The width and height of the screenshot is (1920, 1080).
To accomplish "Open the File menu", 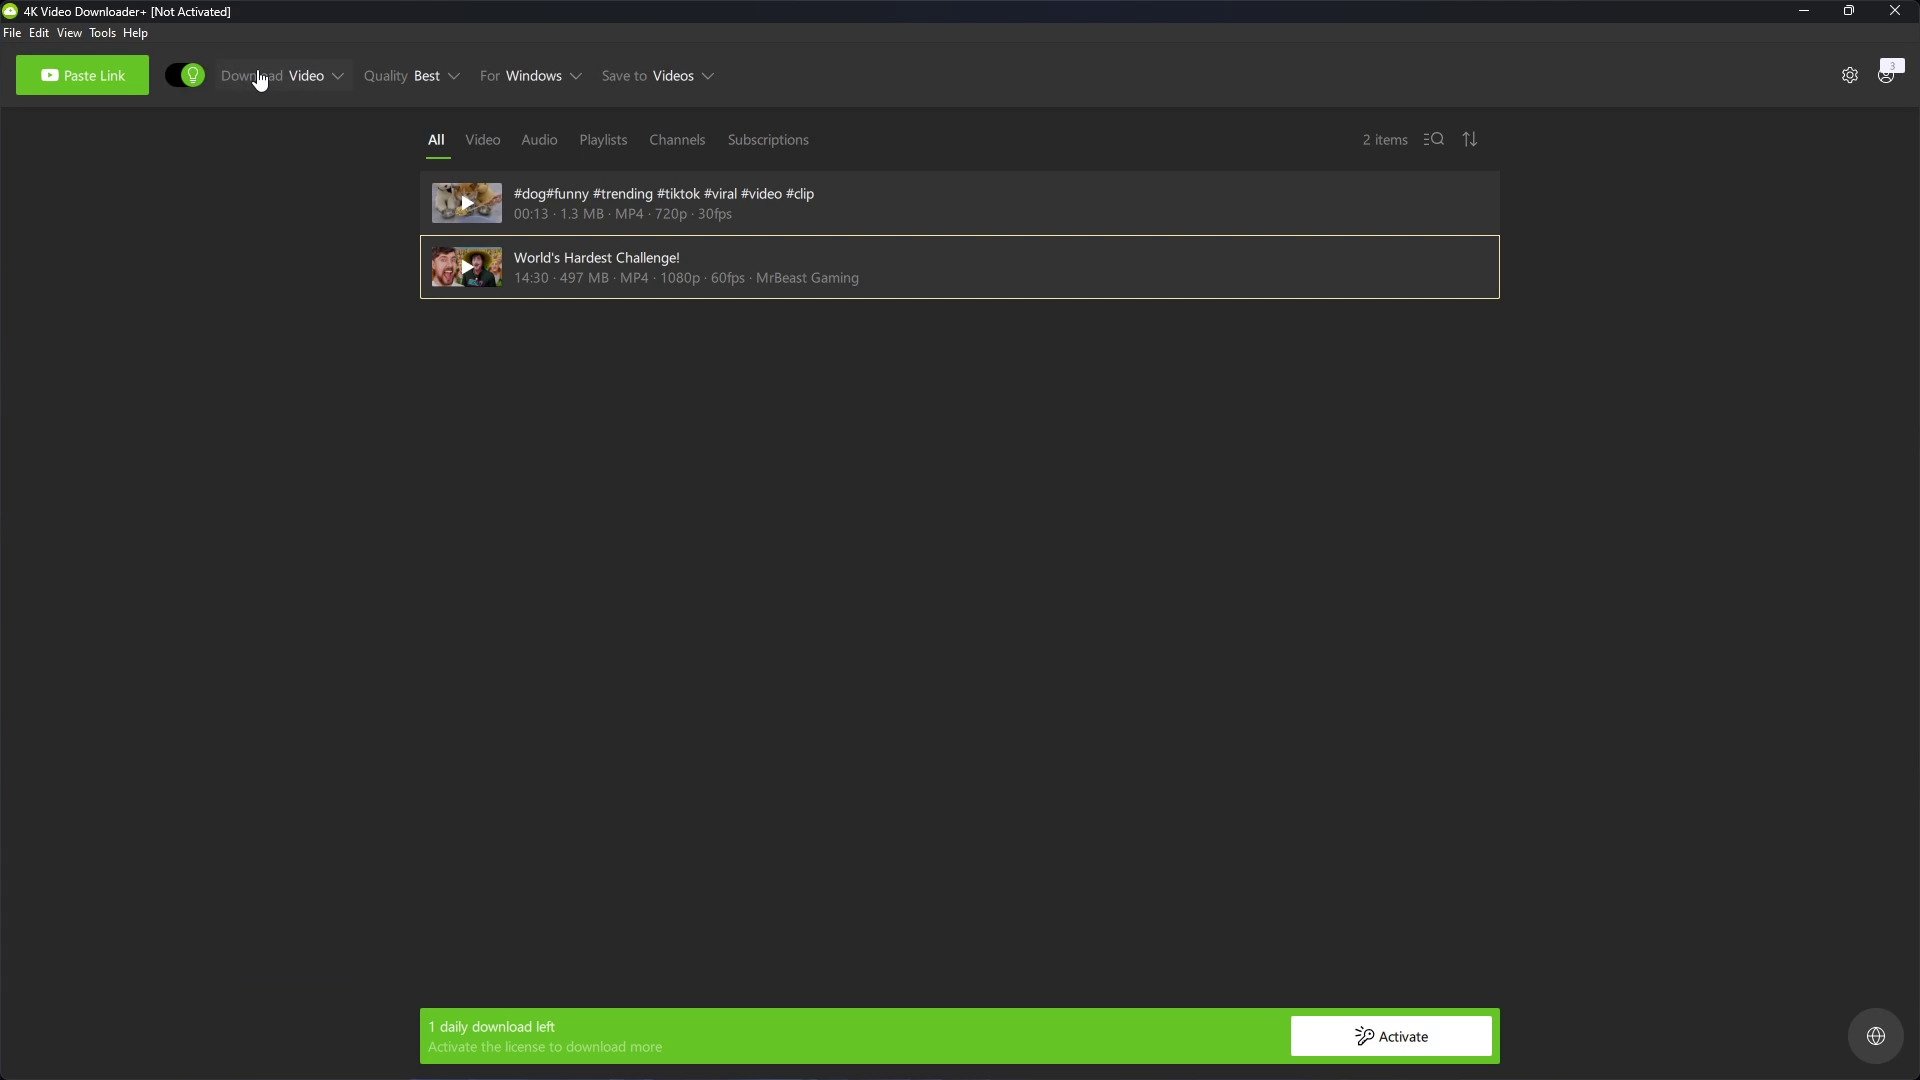I will pos(12,33).
